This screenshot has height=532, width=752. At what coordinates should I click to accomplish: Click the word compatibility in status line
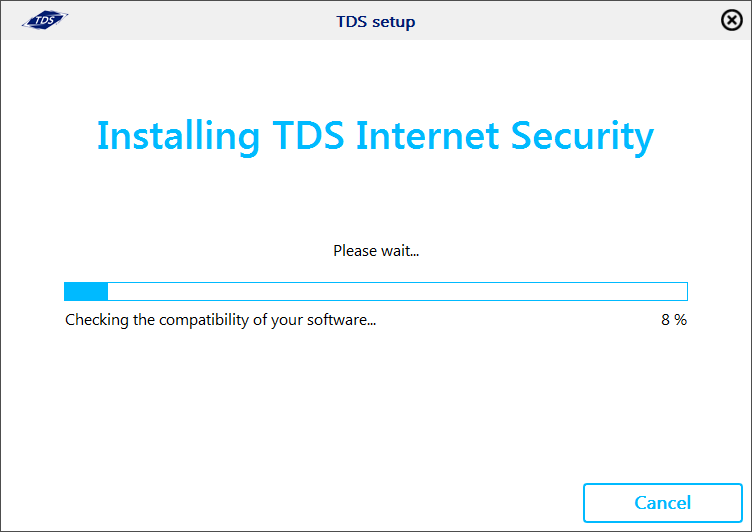pyautogui.click(x=204, y=320)
